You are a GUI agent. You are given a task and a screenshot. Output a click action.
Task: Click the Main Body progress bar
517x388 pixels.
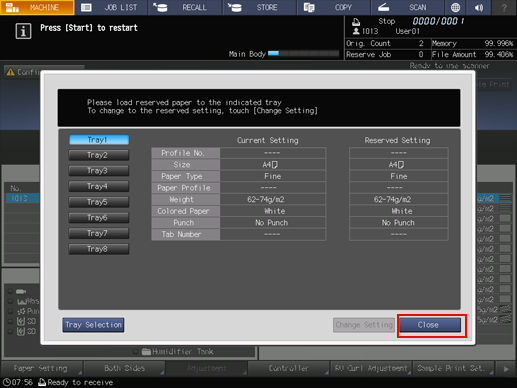point(303,54)
